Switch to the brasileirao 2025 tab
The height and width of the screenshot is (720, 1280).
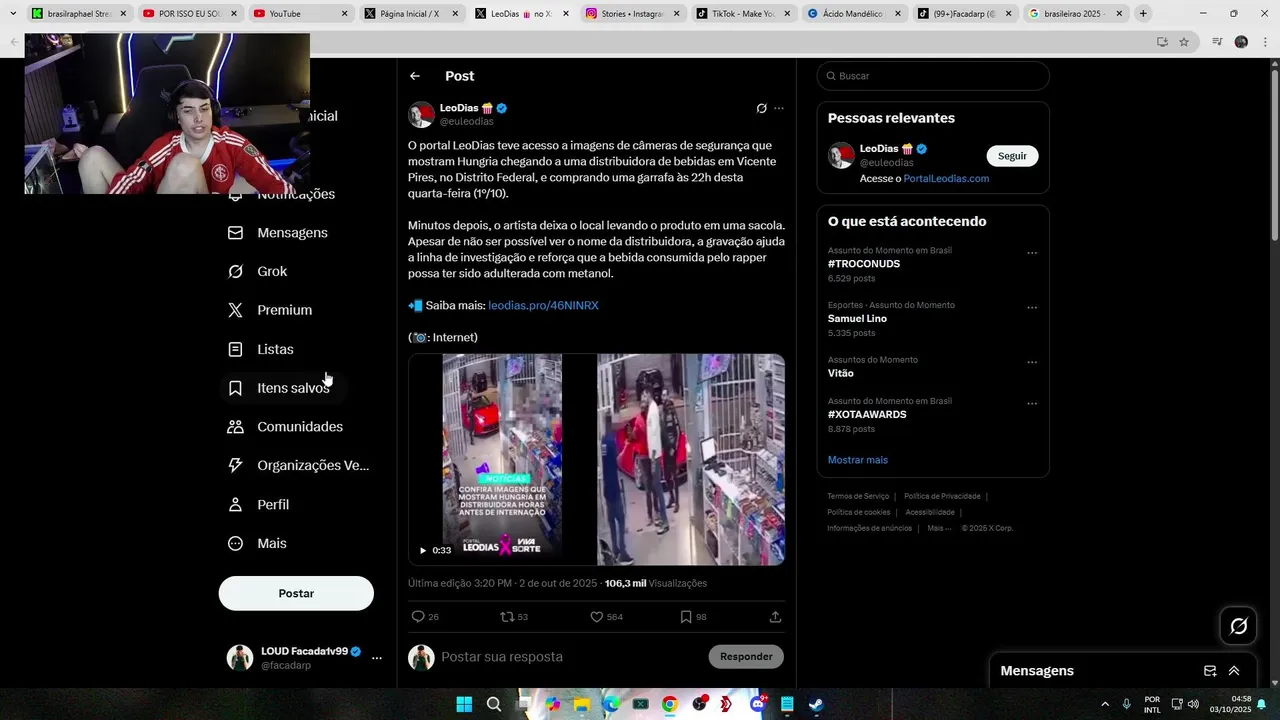1072,14
